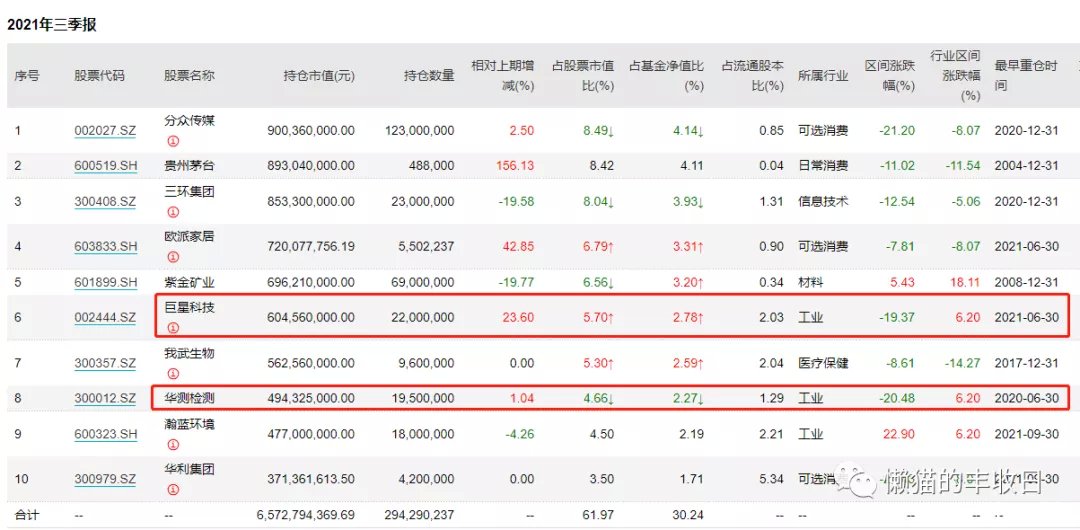Click stock name 我武生物
1080x530 pixels.
click(189, 354)
